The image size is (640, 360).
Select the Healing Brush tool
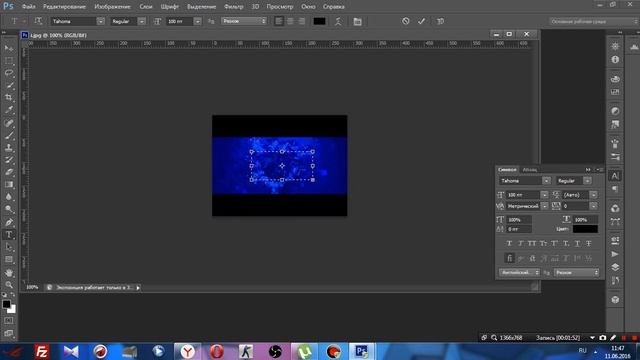(9, 123)
